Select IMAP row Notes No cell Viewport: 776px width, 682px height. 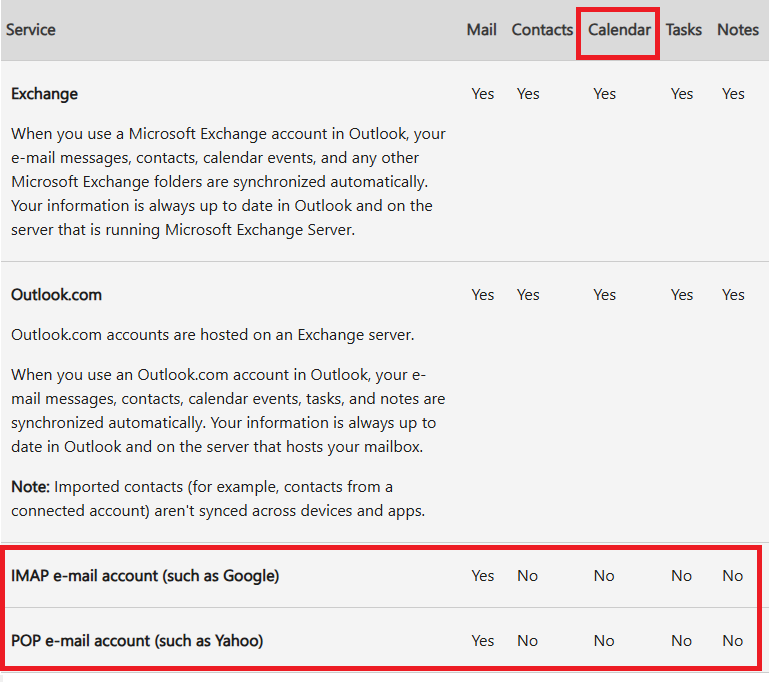732,576
